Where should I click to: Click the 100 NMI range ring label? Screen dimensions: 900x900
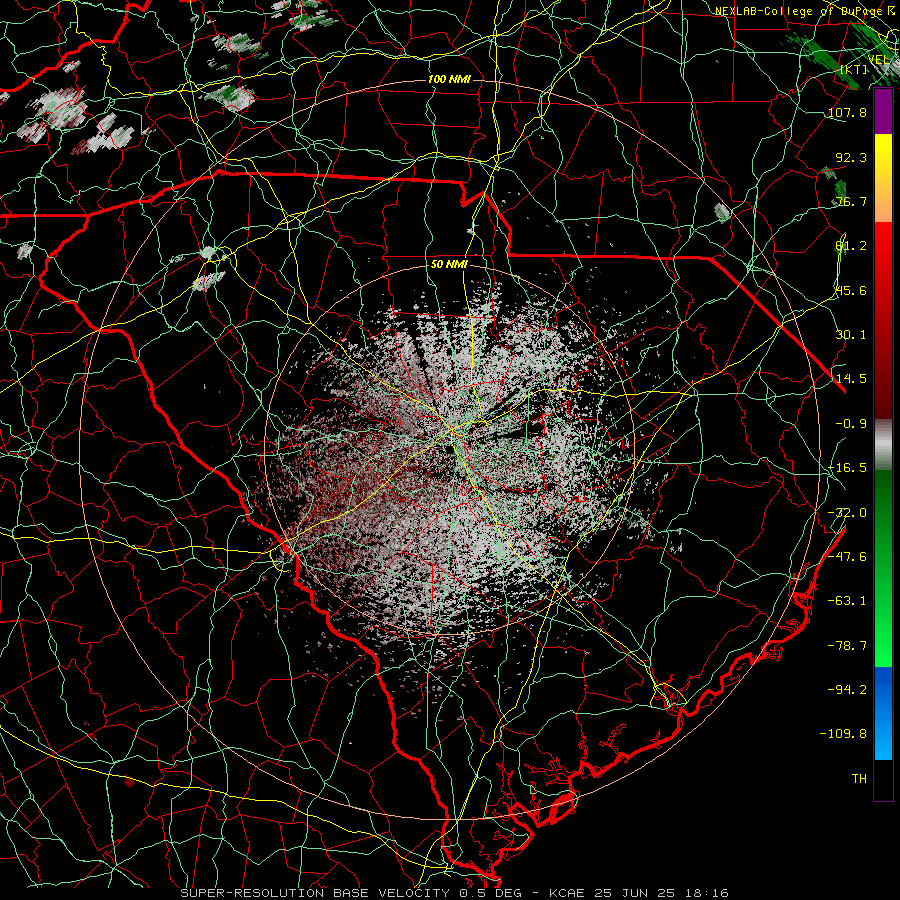tap(449, 79)
